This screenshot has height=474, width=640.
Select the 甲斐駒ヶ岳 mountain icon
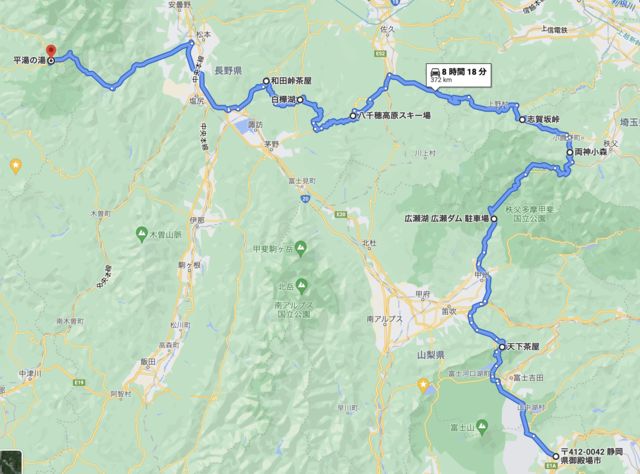(x=301, y=247)
